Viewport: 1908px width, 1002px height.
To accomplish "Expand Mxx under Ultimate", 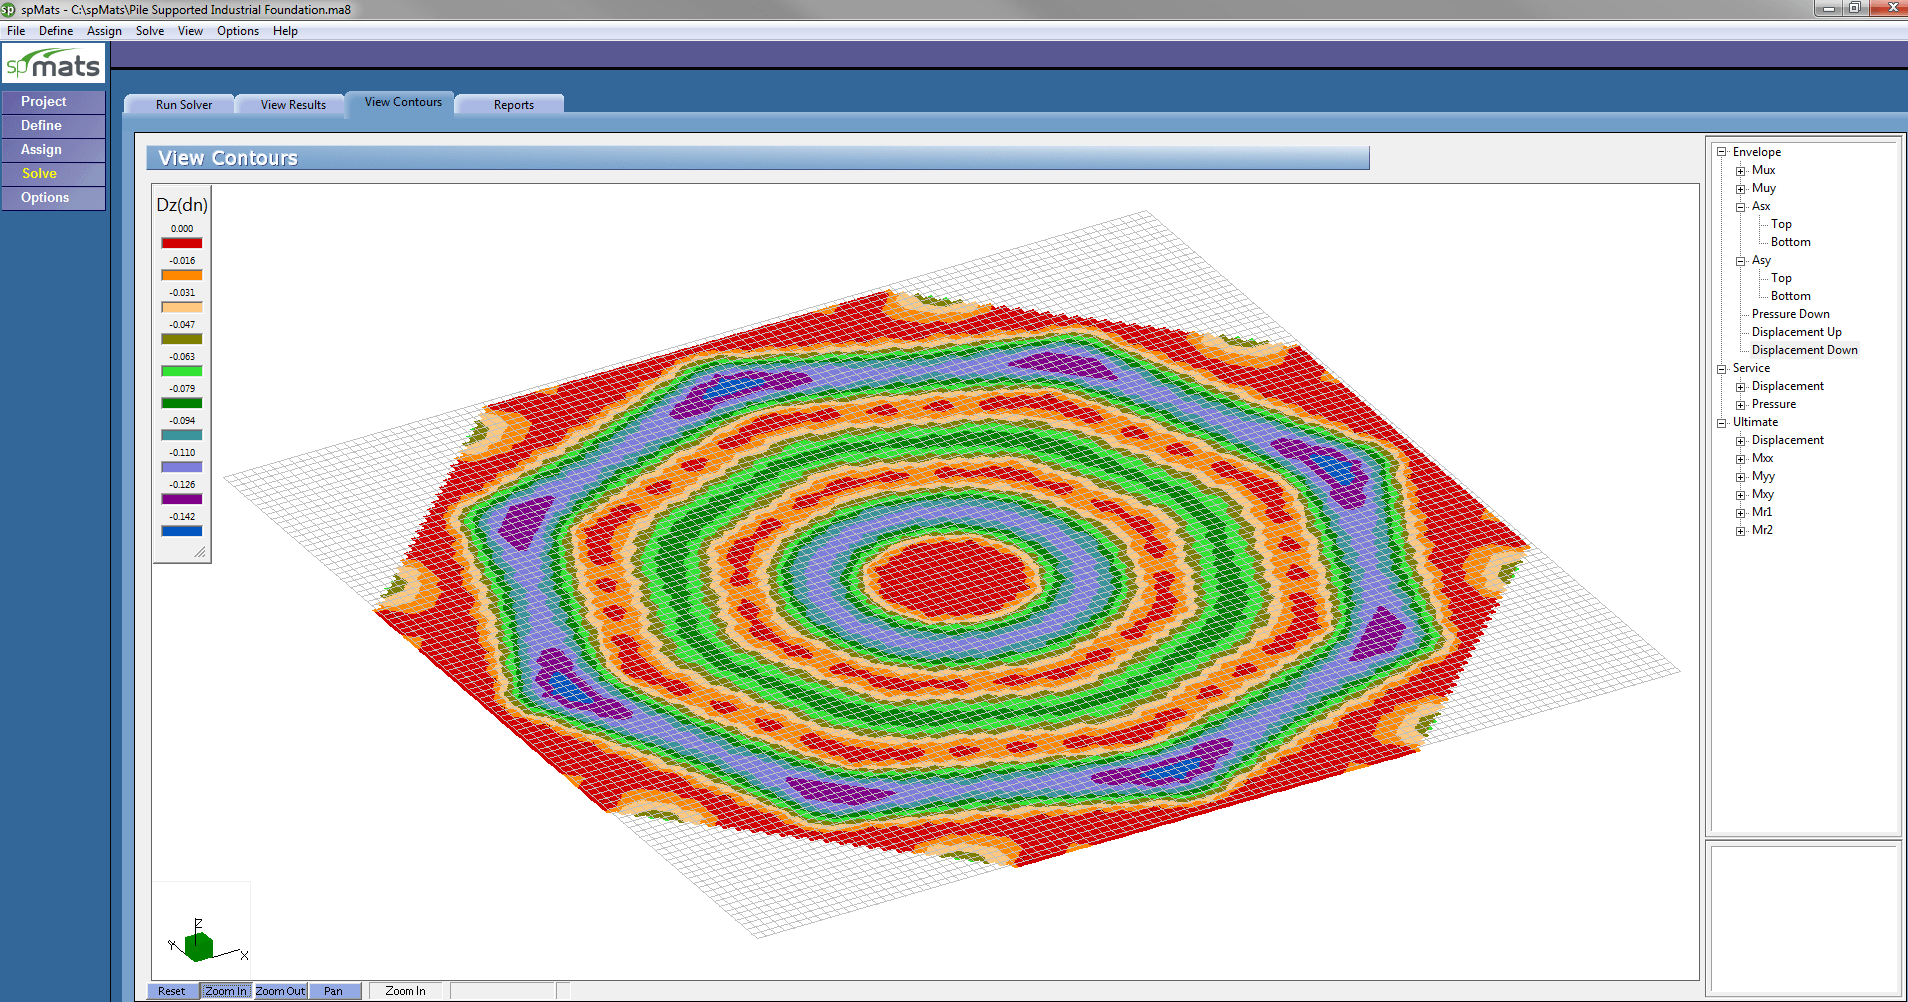I will tap(1742, 458).
